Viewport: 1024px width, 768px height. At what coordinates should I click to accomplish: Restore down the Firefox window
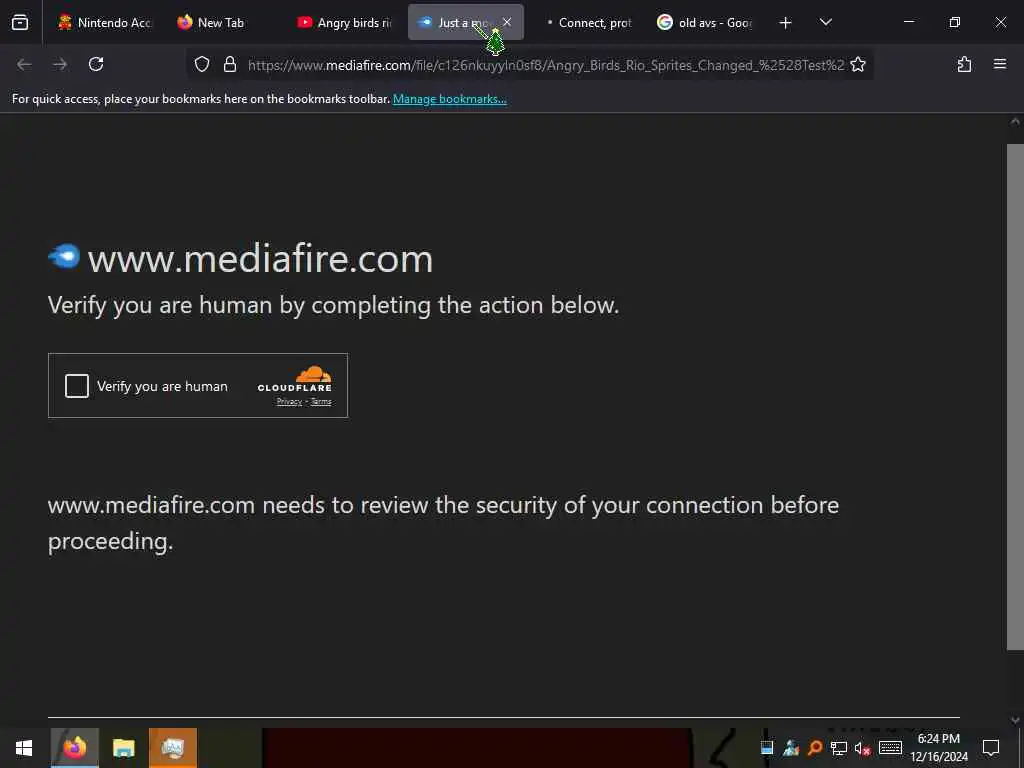point(954,22)
